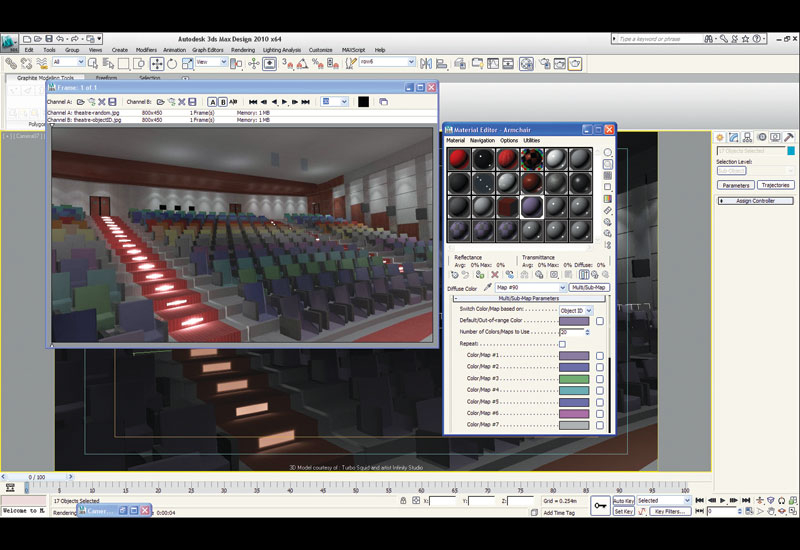Open Key Filters dialog
Viewport: 800px width, 550px height.
[x=670, y=511]
